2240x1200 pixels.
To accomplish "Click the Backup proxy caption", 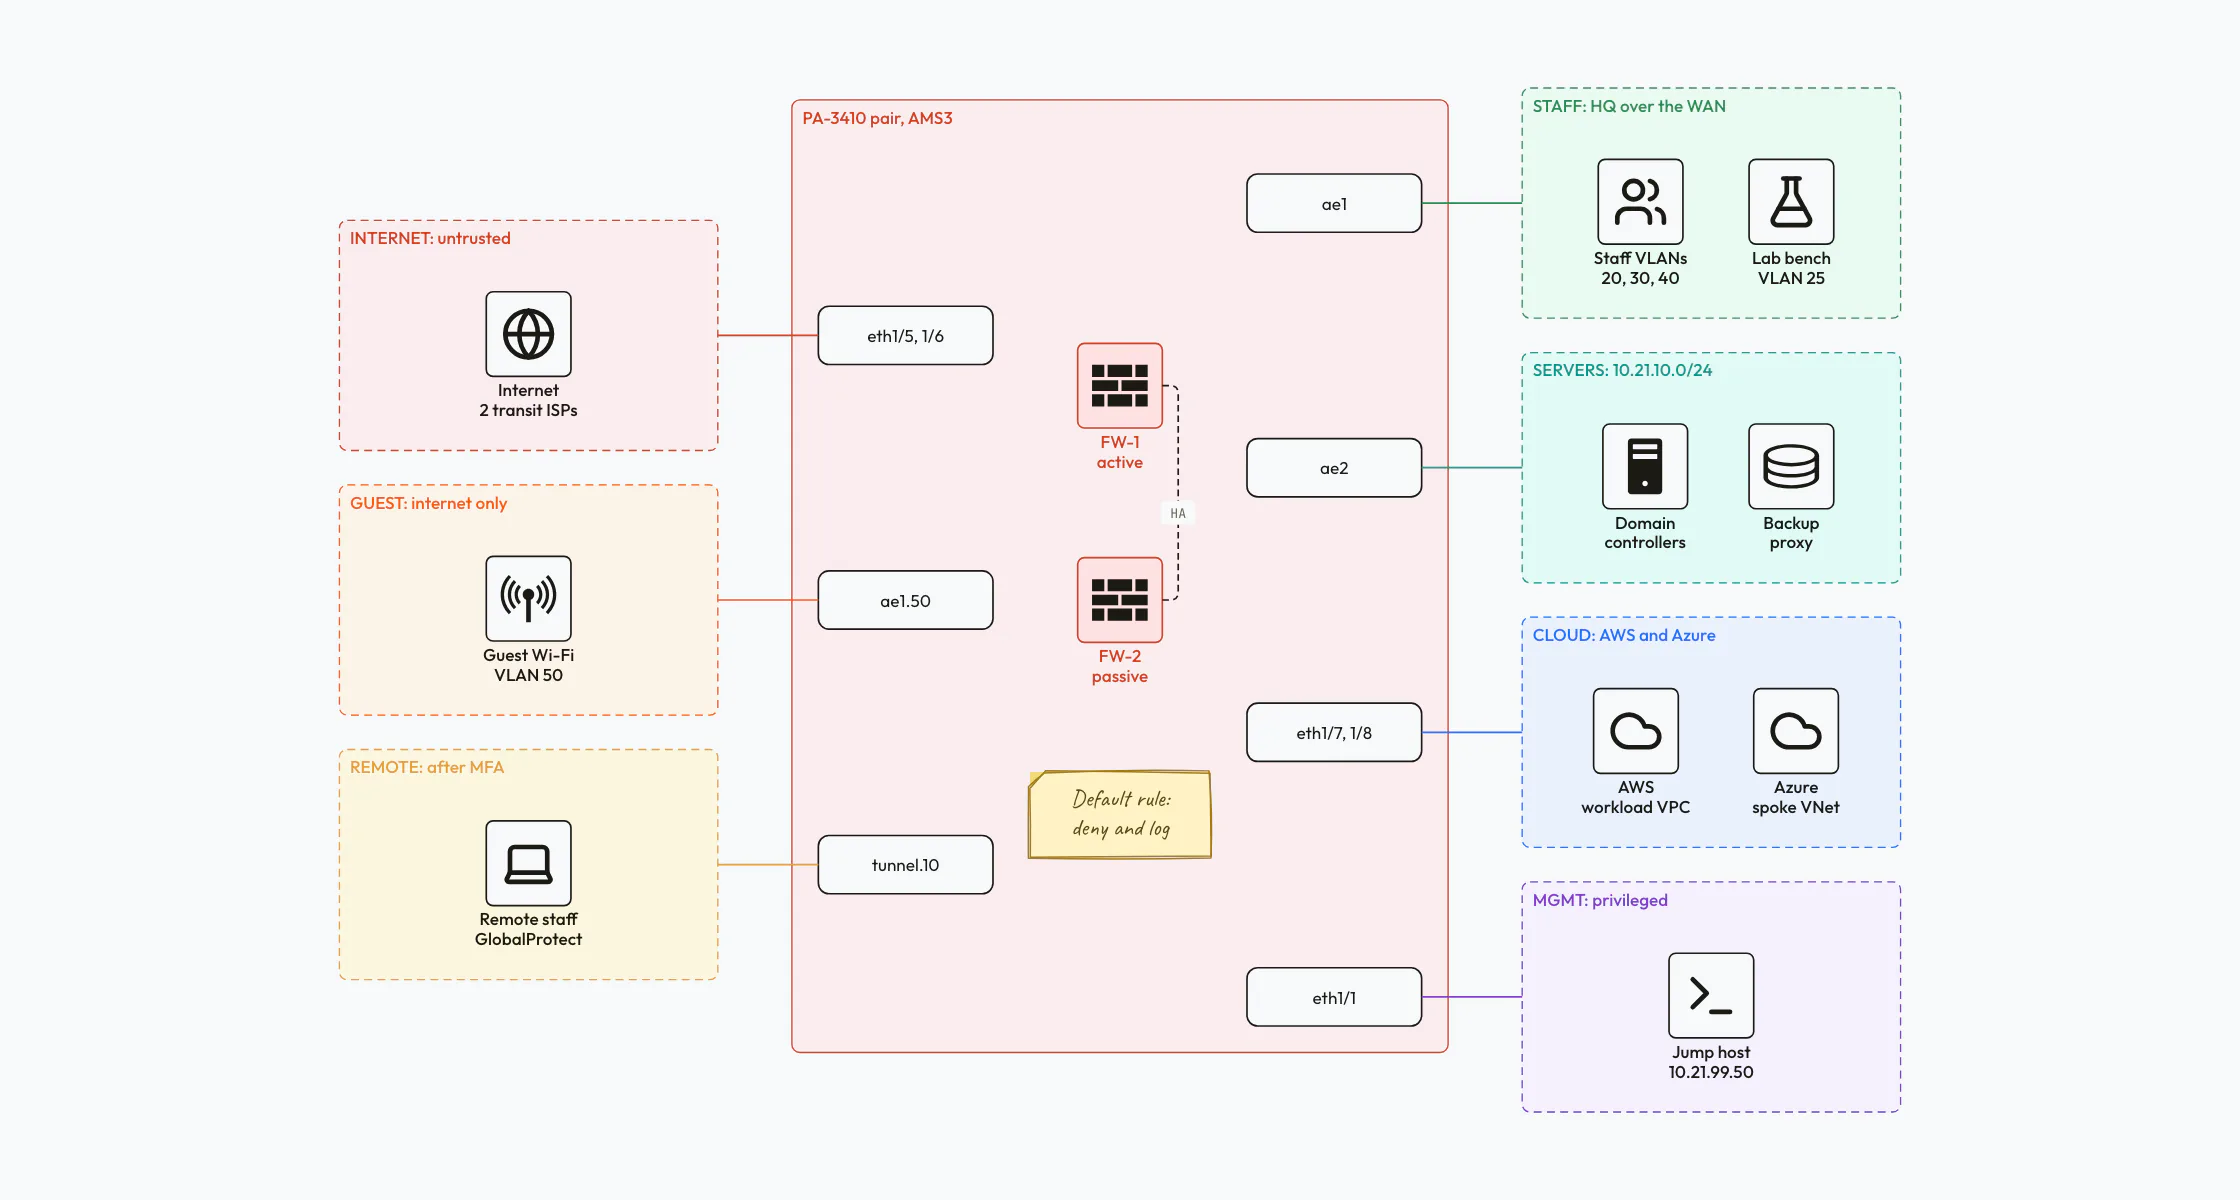I will [1791, 533].
